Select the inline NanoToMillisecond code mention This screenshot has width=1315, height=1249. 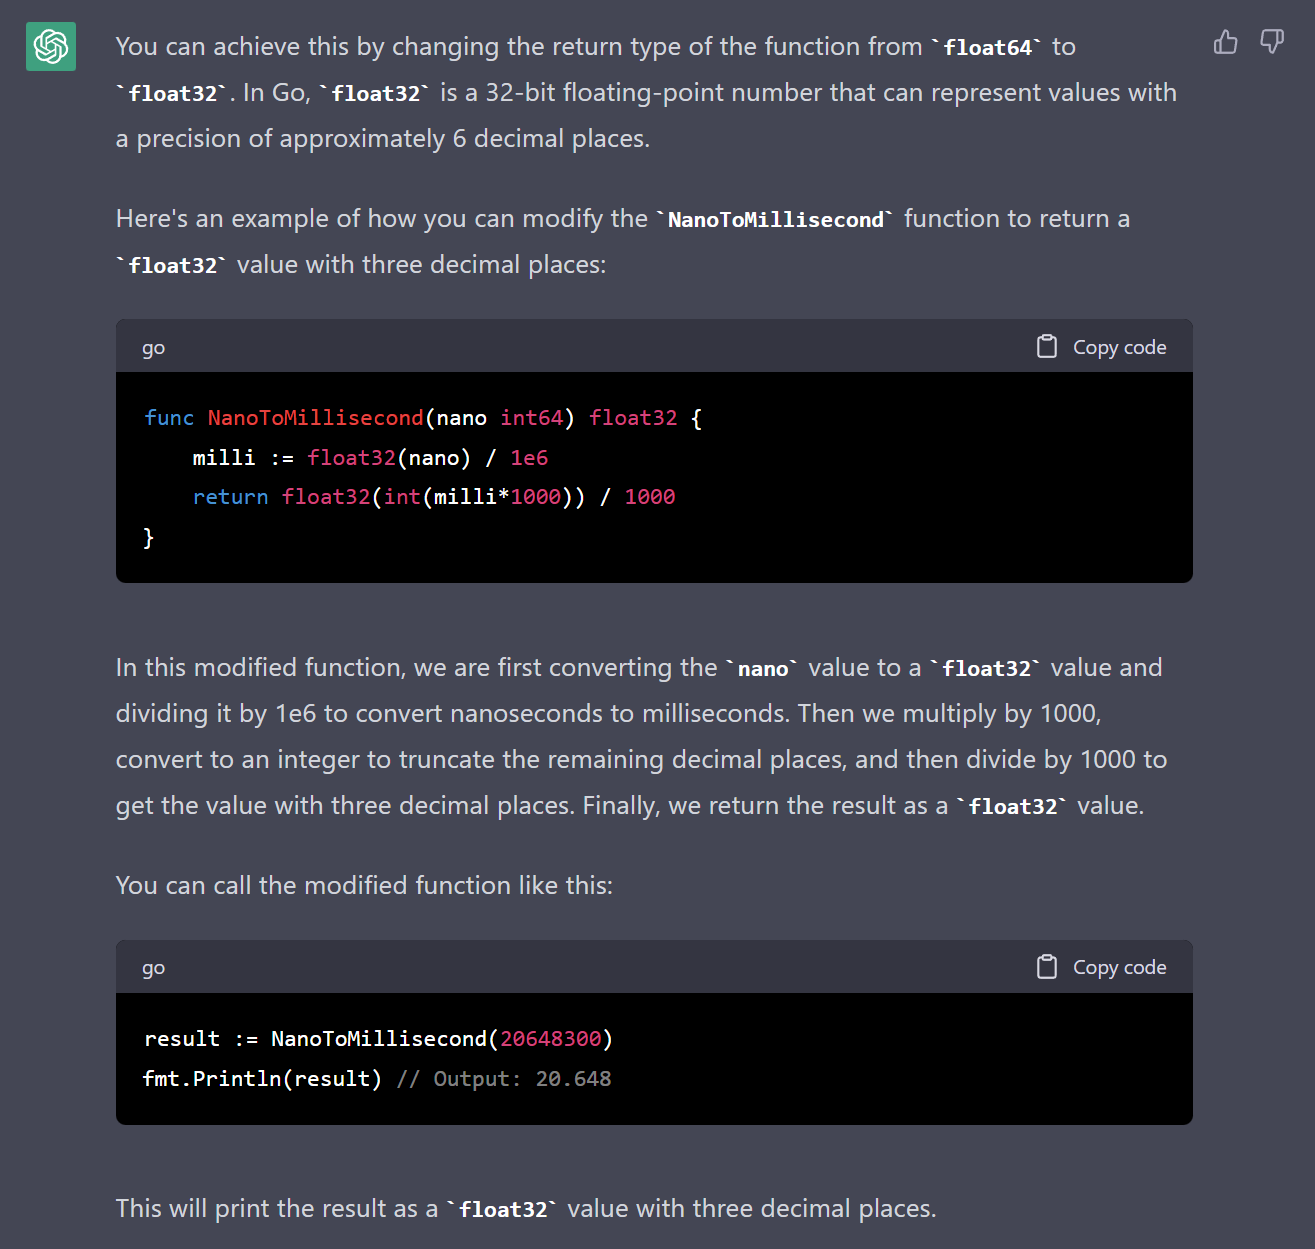(775, 218)
